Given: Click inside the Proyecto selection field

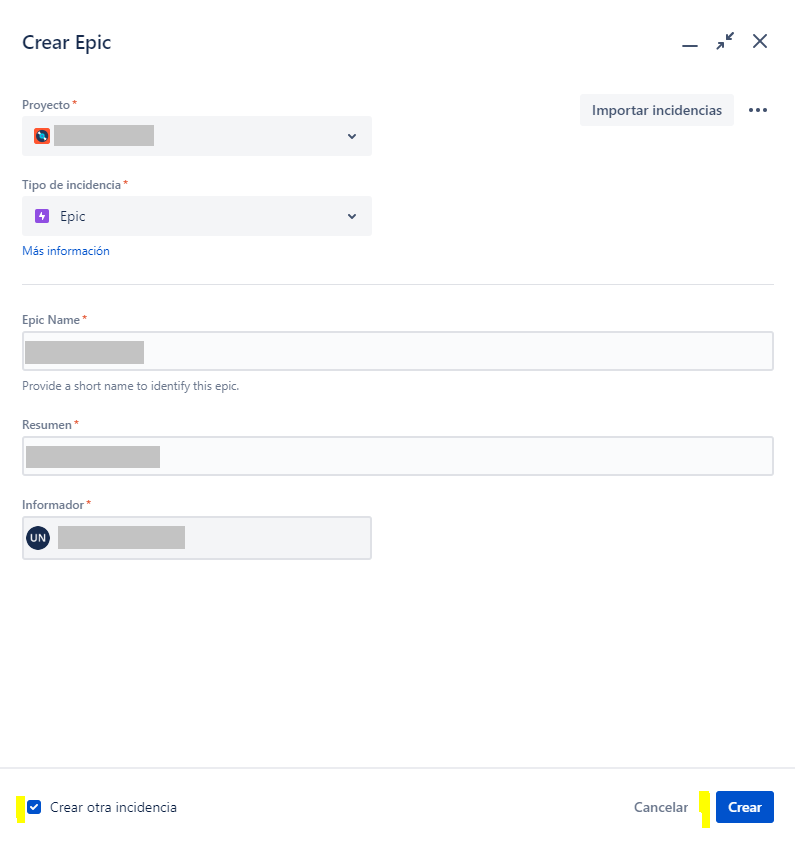Looking at the screenshot, I should coord(197,136).
